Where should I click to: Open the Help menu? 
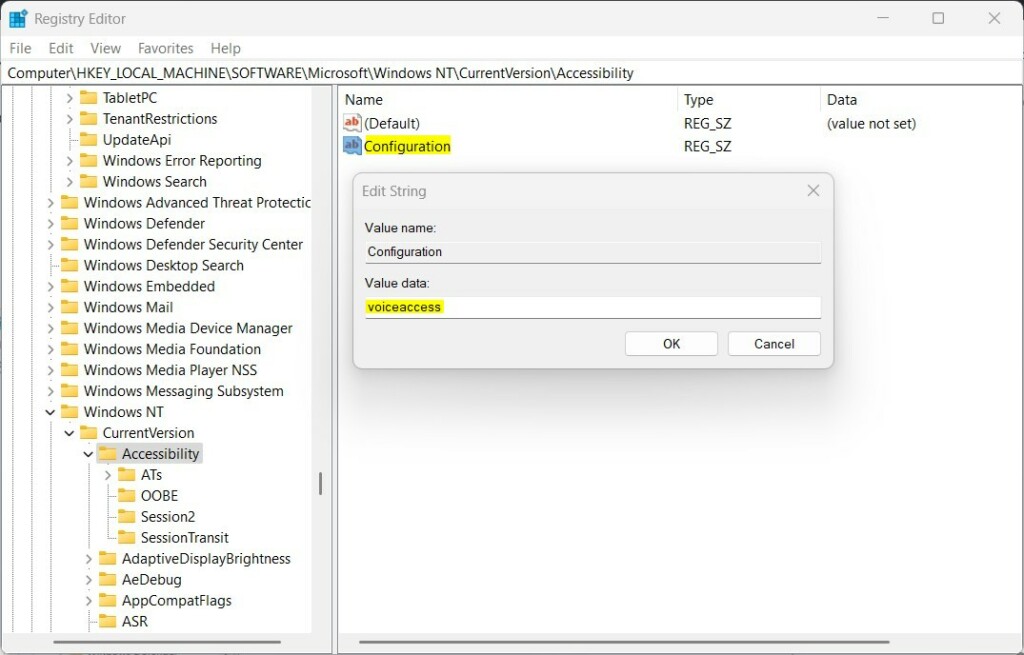(225, 48)
